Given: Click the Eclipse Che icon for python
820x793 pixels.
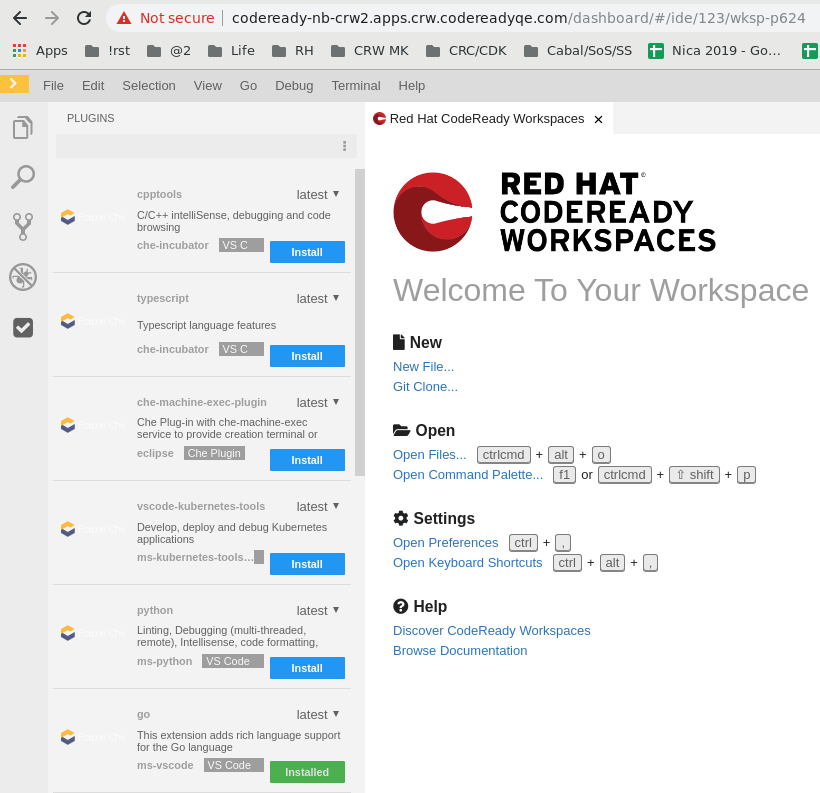Looking at the screenshot, I should tap(68, 633).
